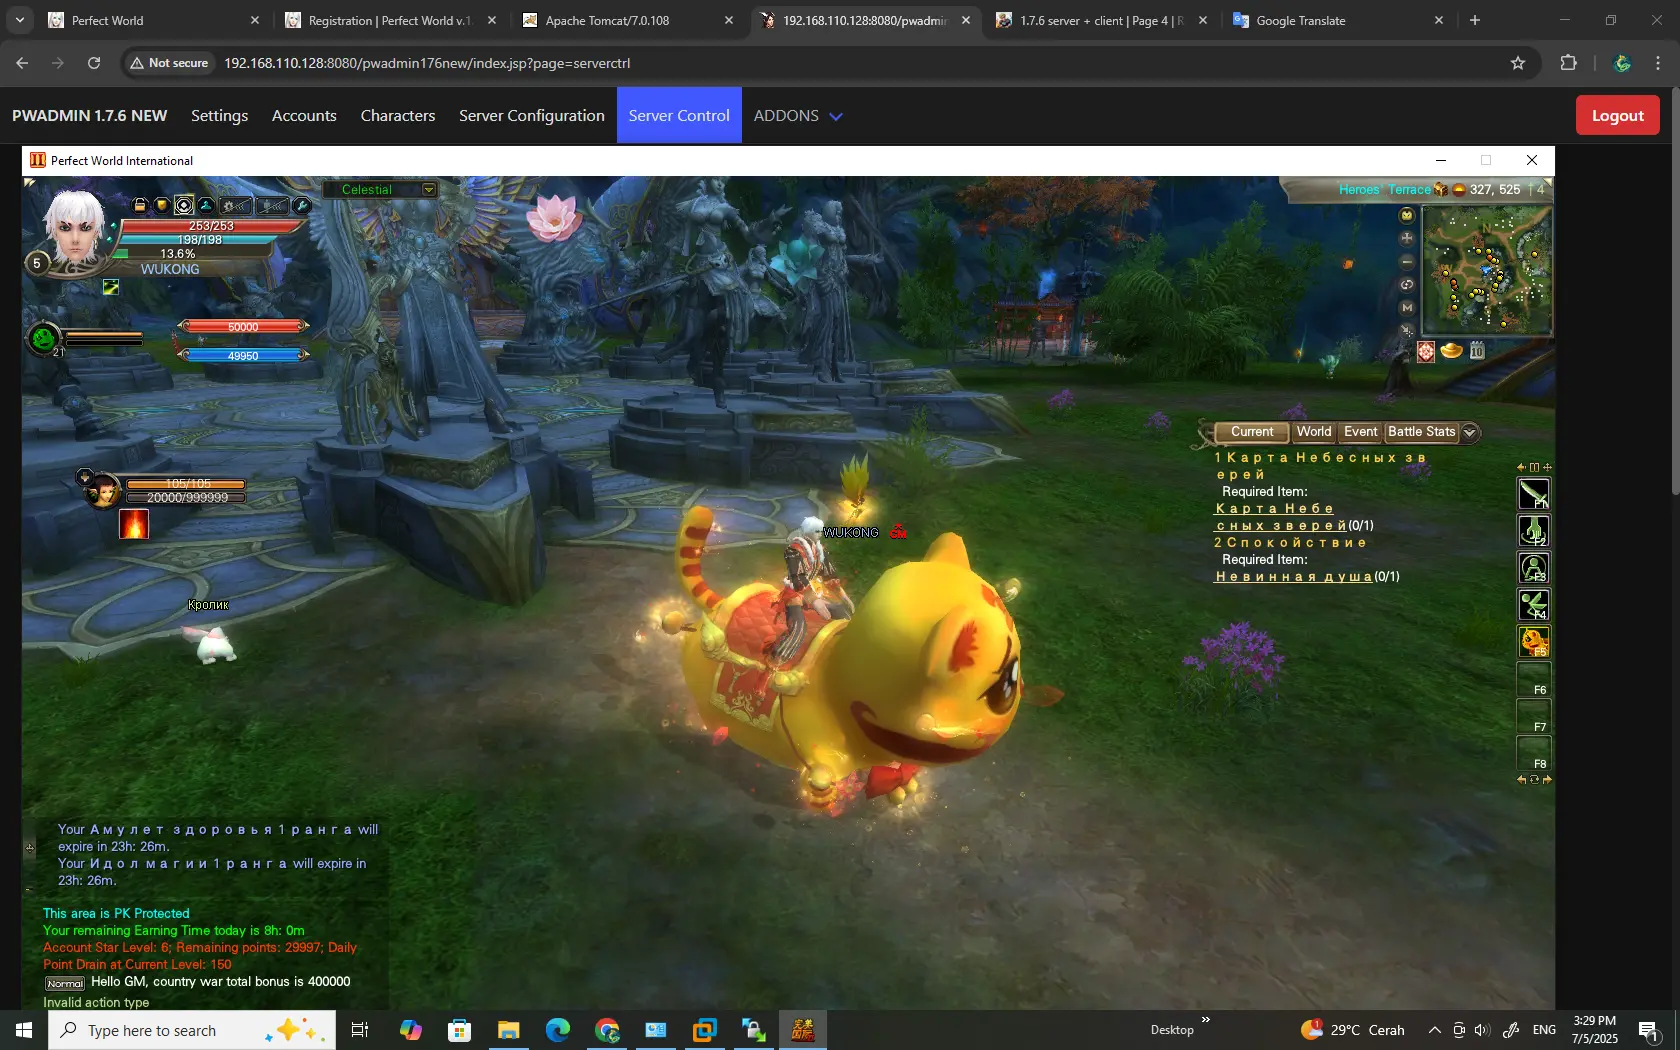Activate the pet fire skill icon
This screenshot has width=1680, height=1050.
(134, 524)
